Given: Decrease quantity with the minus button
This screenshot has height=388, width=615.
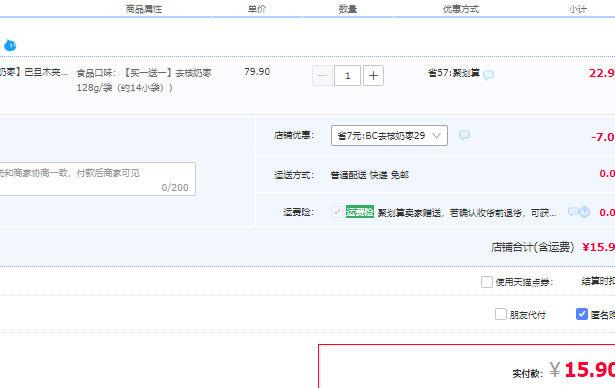Looking at the screenshot, I should [x=322, y=76].
